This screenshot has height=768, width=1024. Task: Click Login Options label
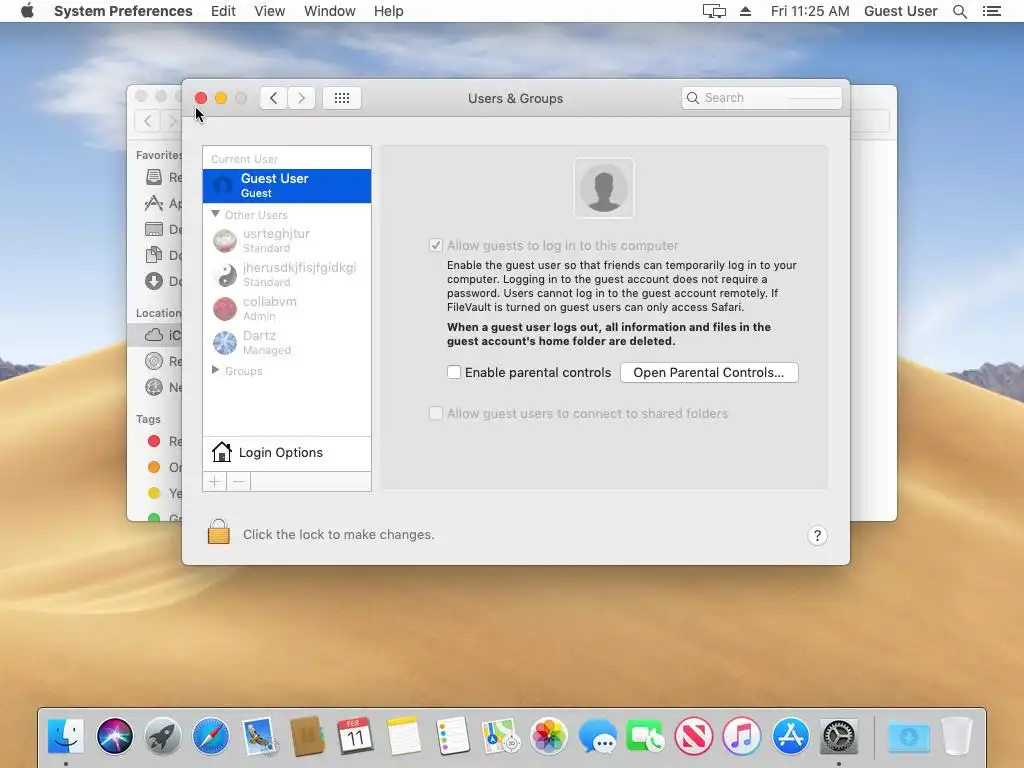281,453
